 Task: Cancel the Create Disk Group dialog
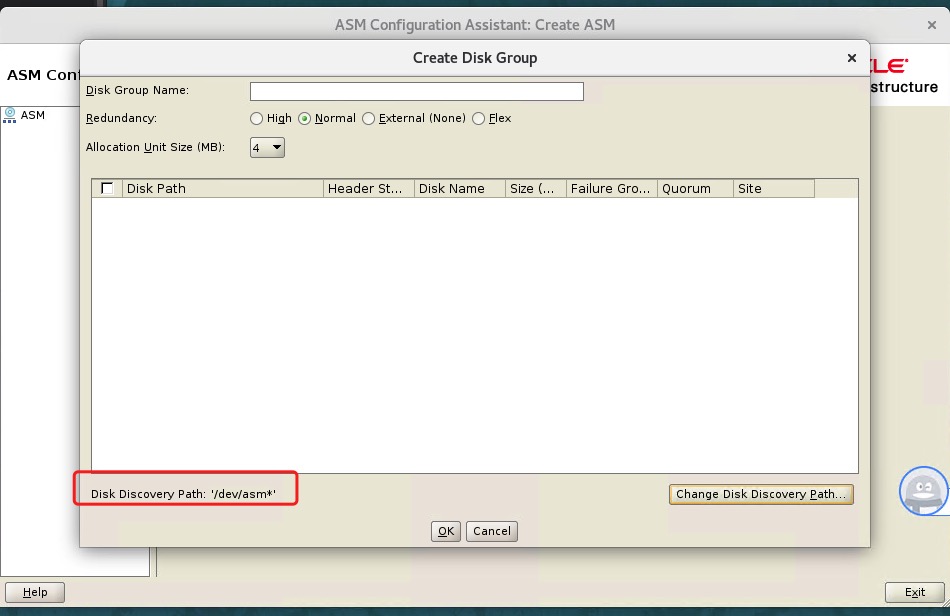pyautogui.click(x=492, y=531)
